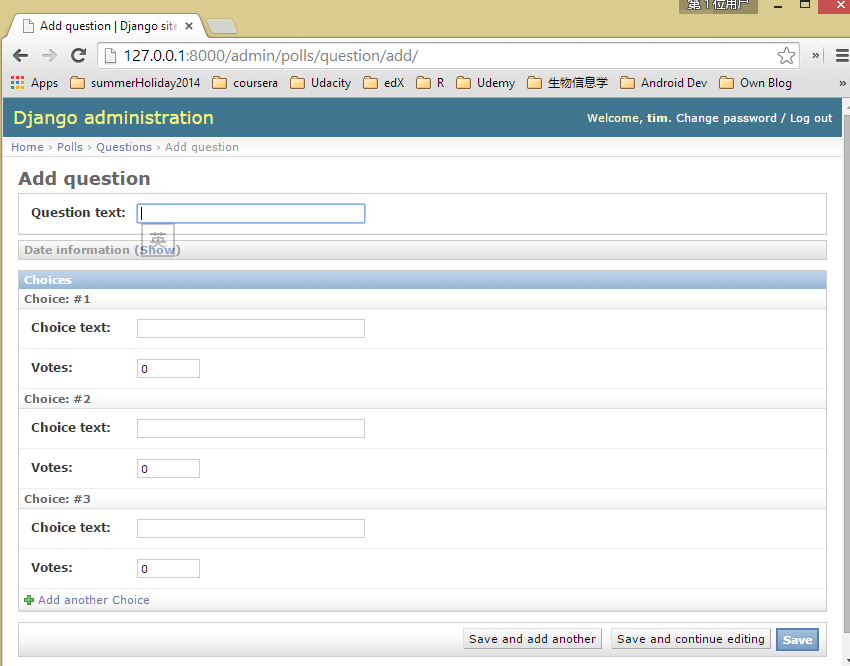Focus Choice #2 Votes field
This screenshot has width=850, height=666.
coord(168,469)
